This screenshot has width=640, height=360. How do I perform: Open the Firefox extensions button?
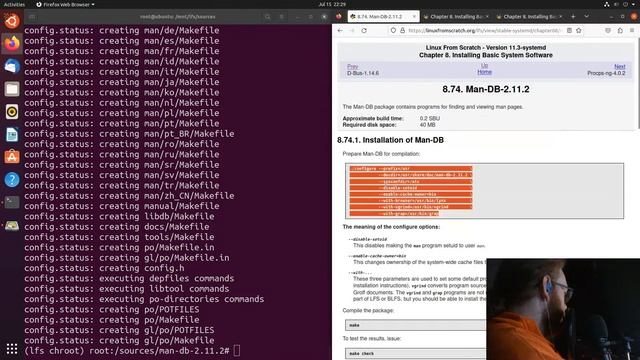click(620, 31)
